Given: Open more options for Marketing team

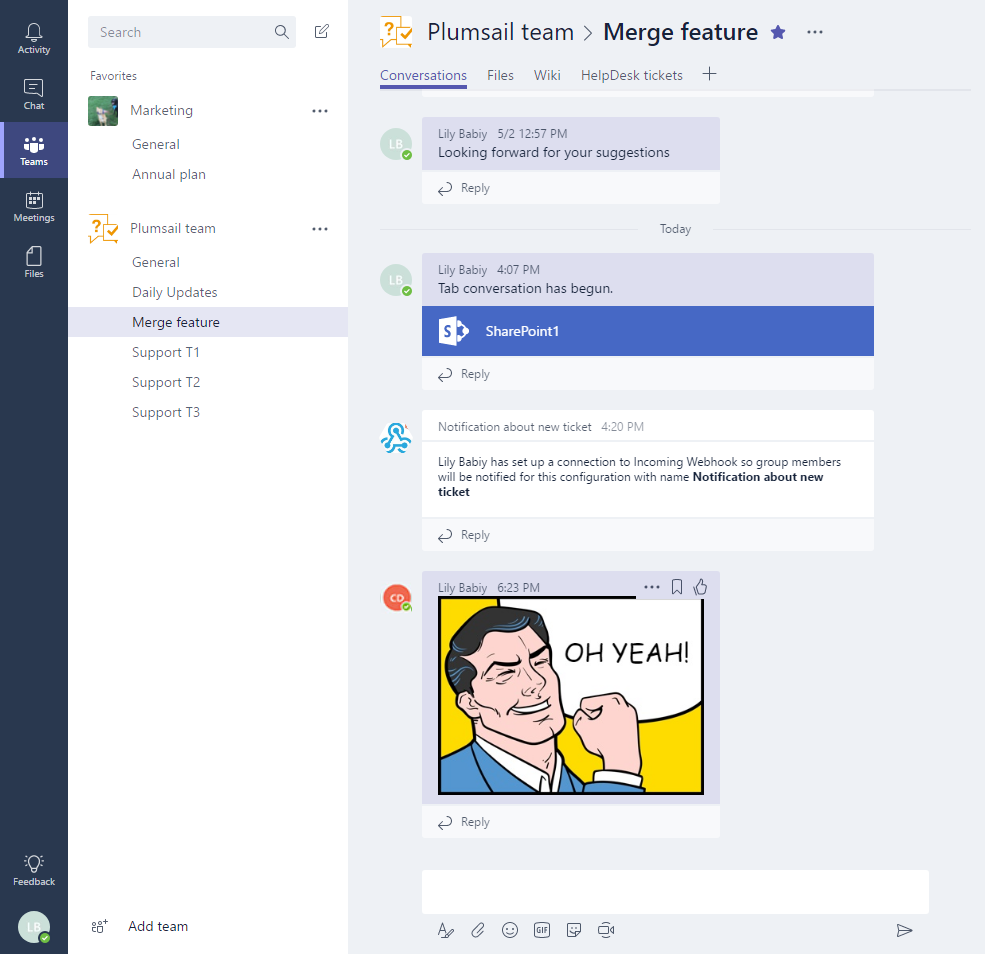Looking at the screenshot, I should point(320,111).
